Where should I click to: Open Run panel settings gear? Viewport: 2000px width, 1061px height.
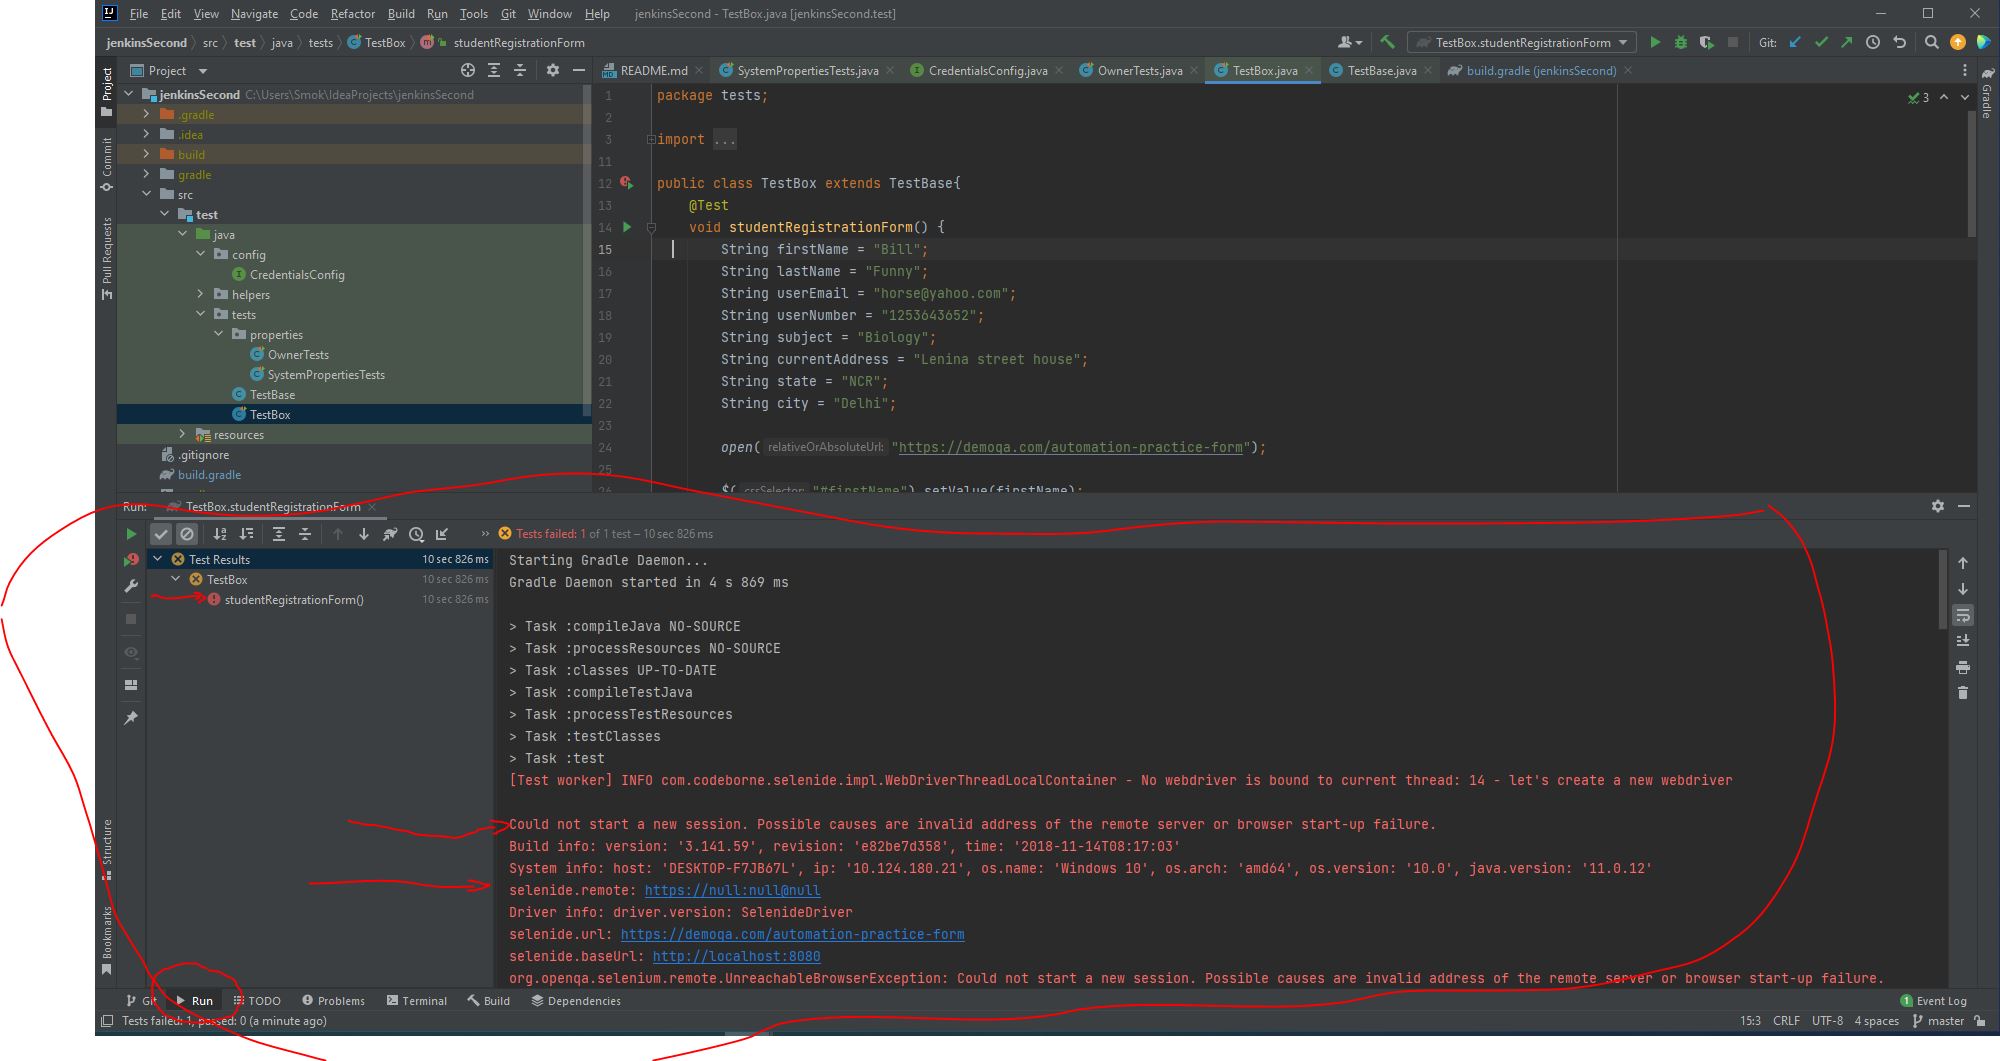coord(1938,506)
